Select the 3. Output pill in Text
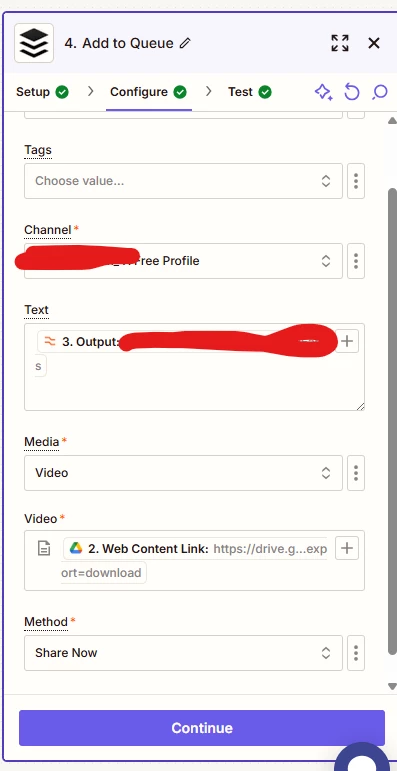Viewport: 397px width, 771px height. [187, 341]
